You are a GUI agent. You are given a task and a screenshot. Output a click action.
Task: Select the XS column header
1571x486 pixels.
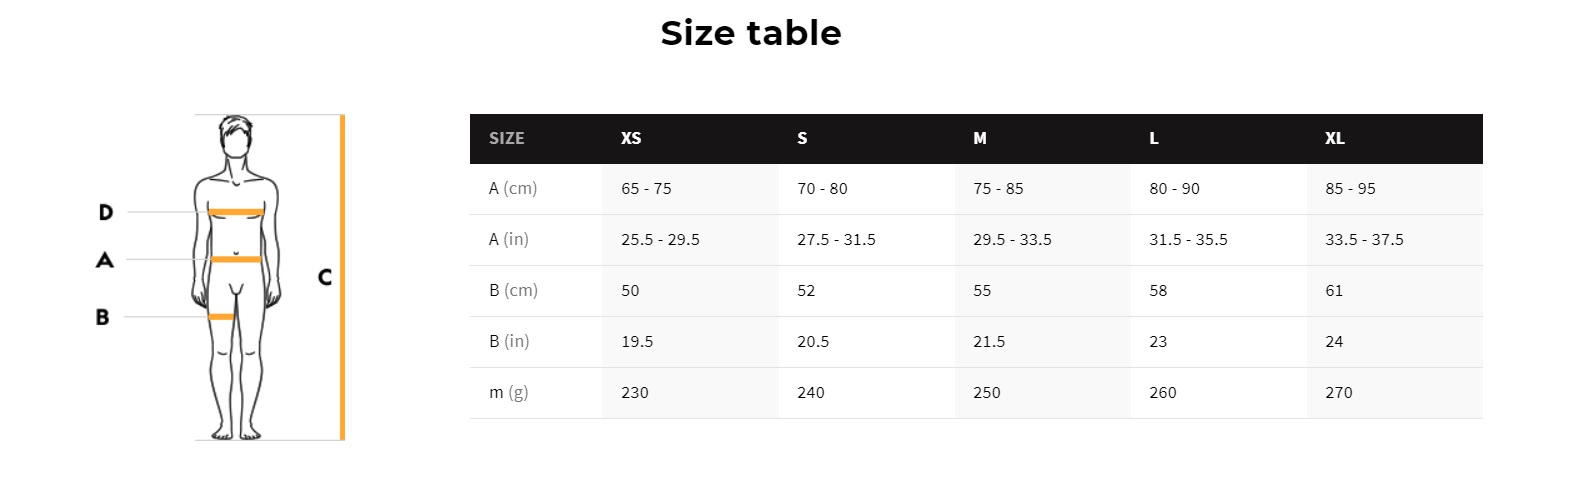(x=631, y=138)
